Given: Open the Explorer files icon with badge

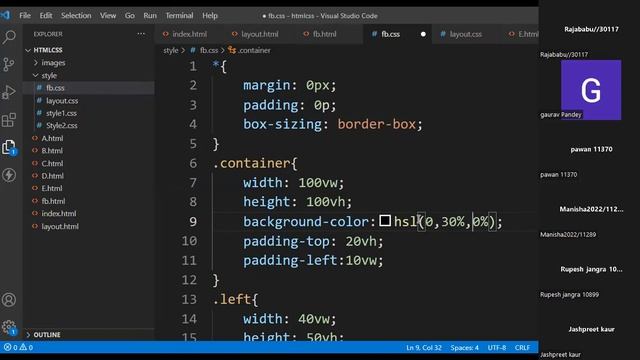Looking at the screenshot, I should (9, 147).
